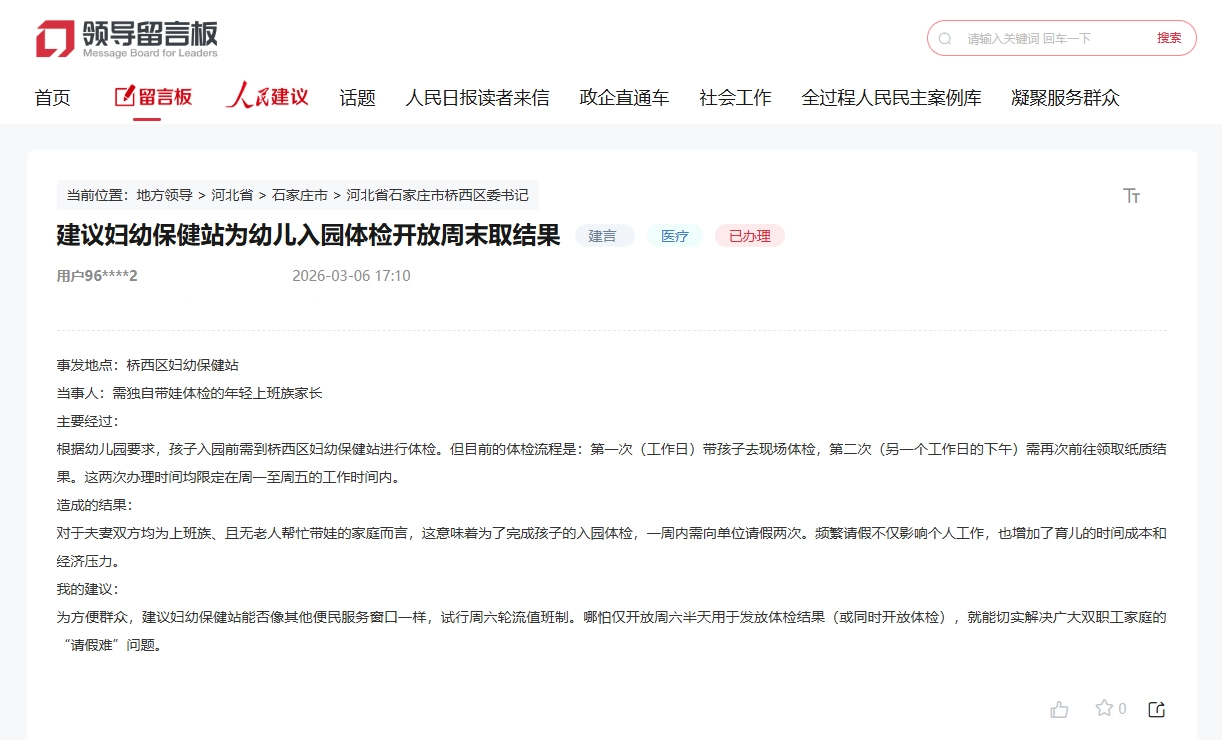Open the 社会工作 menu item

[x=735, y=98]
